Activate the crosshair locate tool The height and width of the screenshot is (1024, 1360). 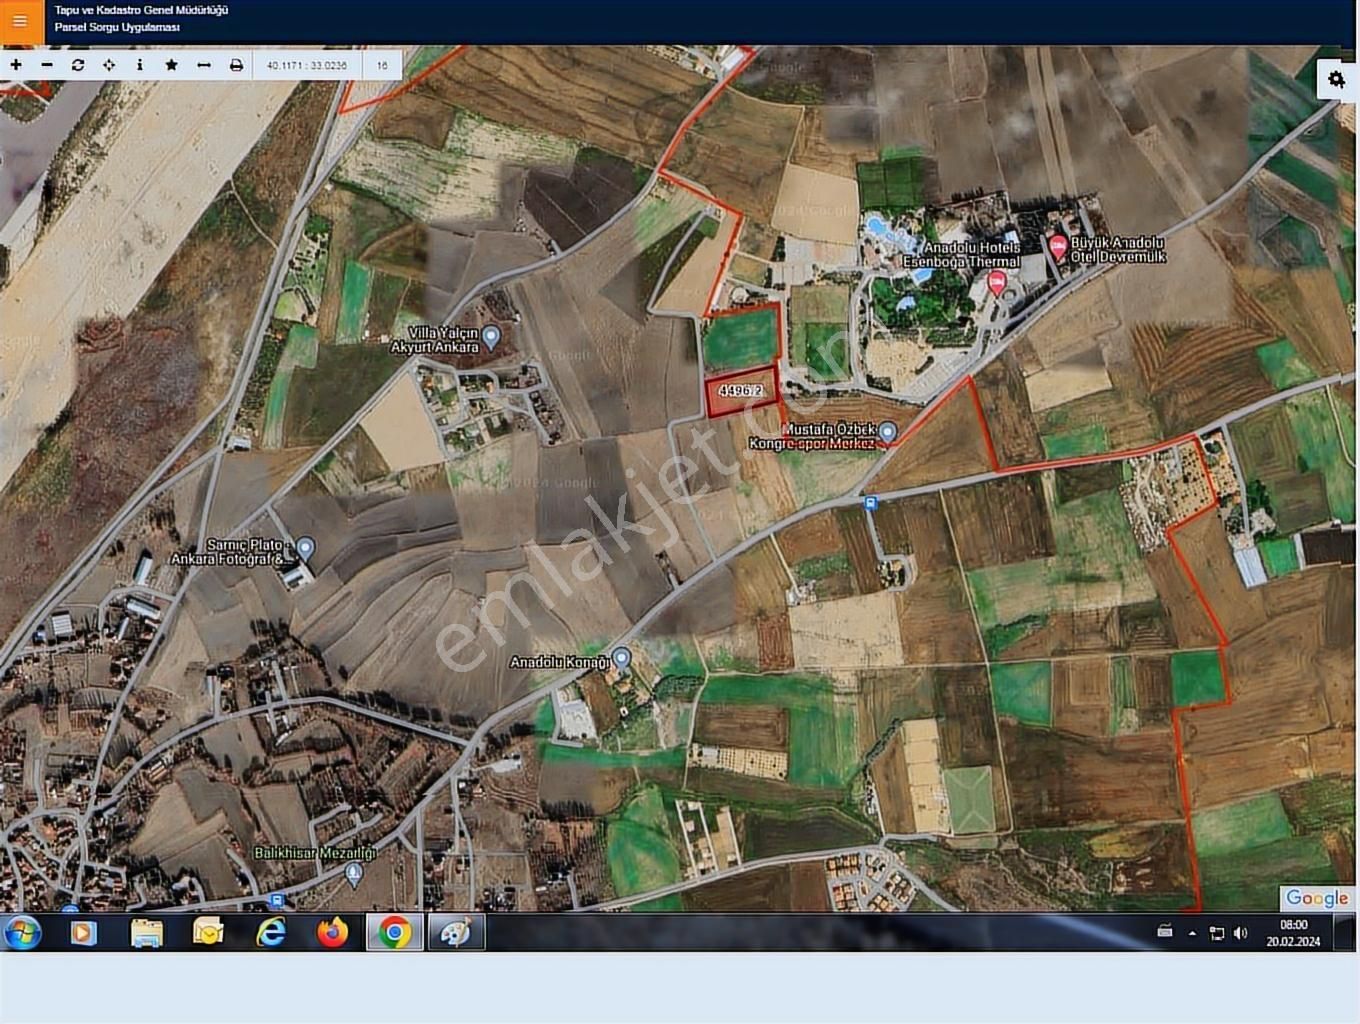(109, 65)
